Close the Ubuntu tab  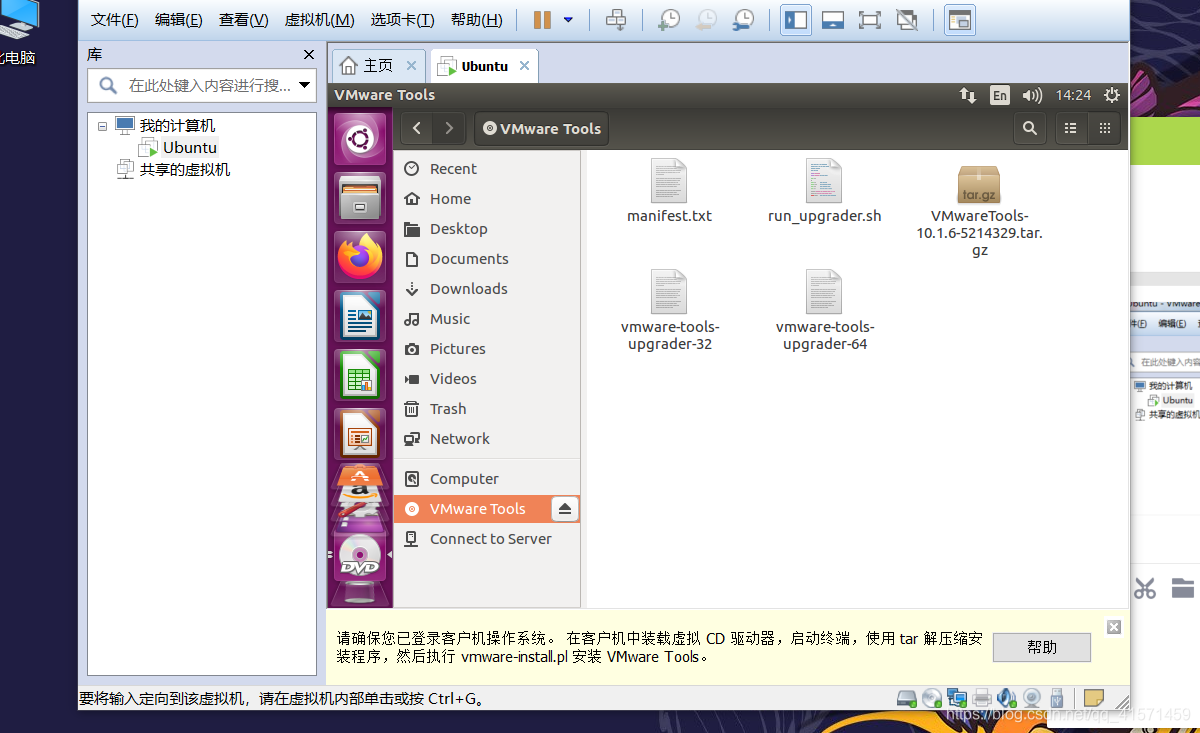pos(524,66)
